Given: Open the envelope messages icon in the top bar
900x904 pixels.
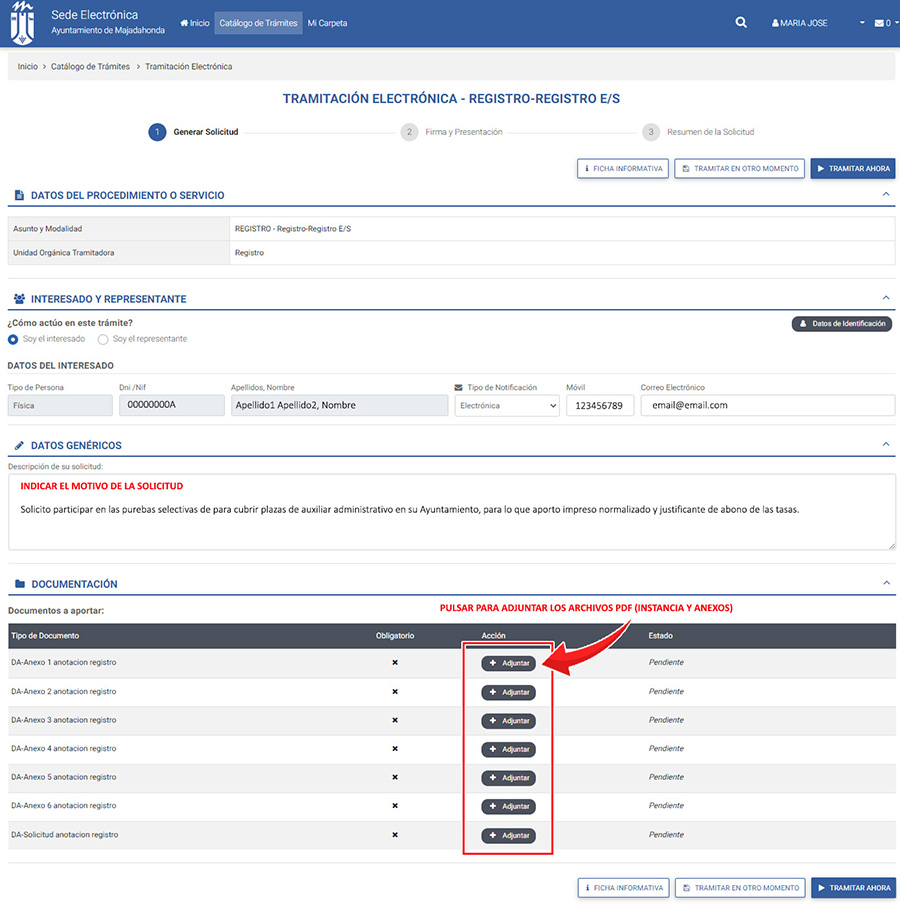Looking at the screenshot, I should coord(877,22).
